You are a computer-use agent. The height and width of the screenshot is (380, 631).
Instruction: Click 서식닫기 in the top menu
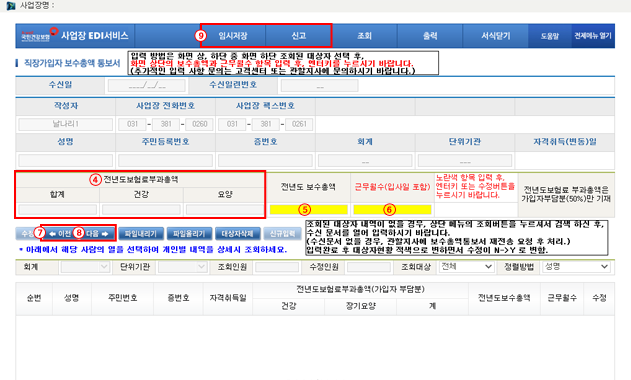point(495,36)
